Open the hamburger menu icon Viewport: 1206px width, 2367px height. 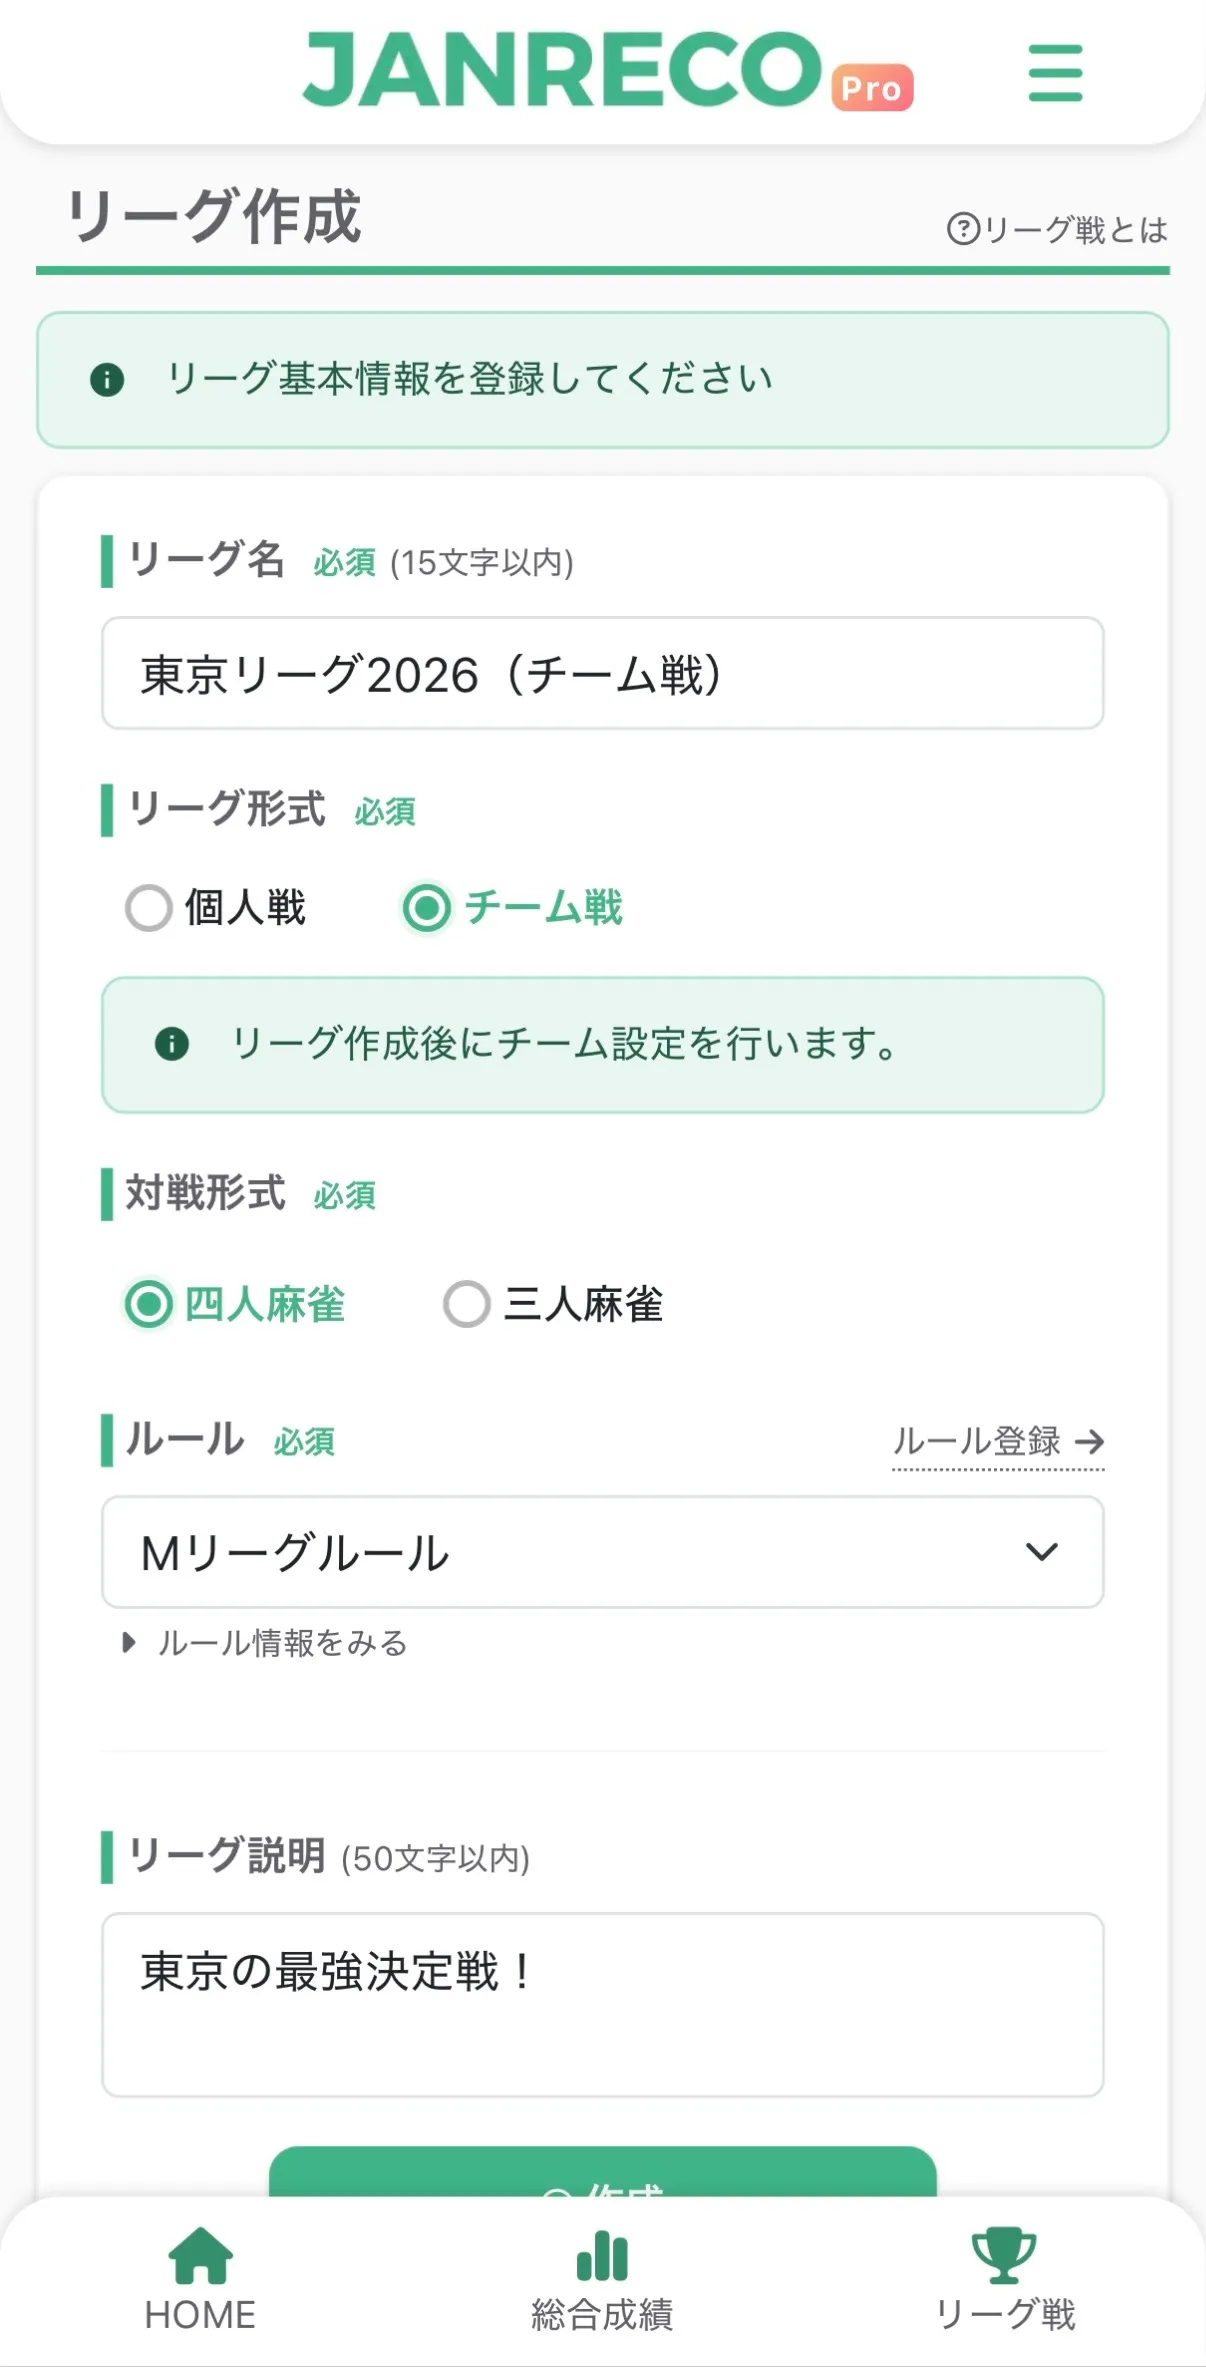pyautogui.click(x=1055, y=72)
